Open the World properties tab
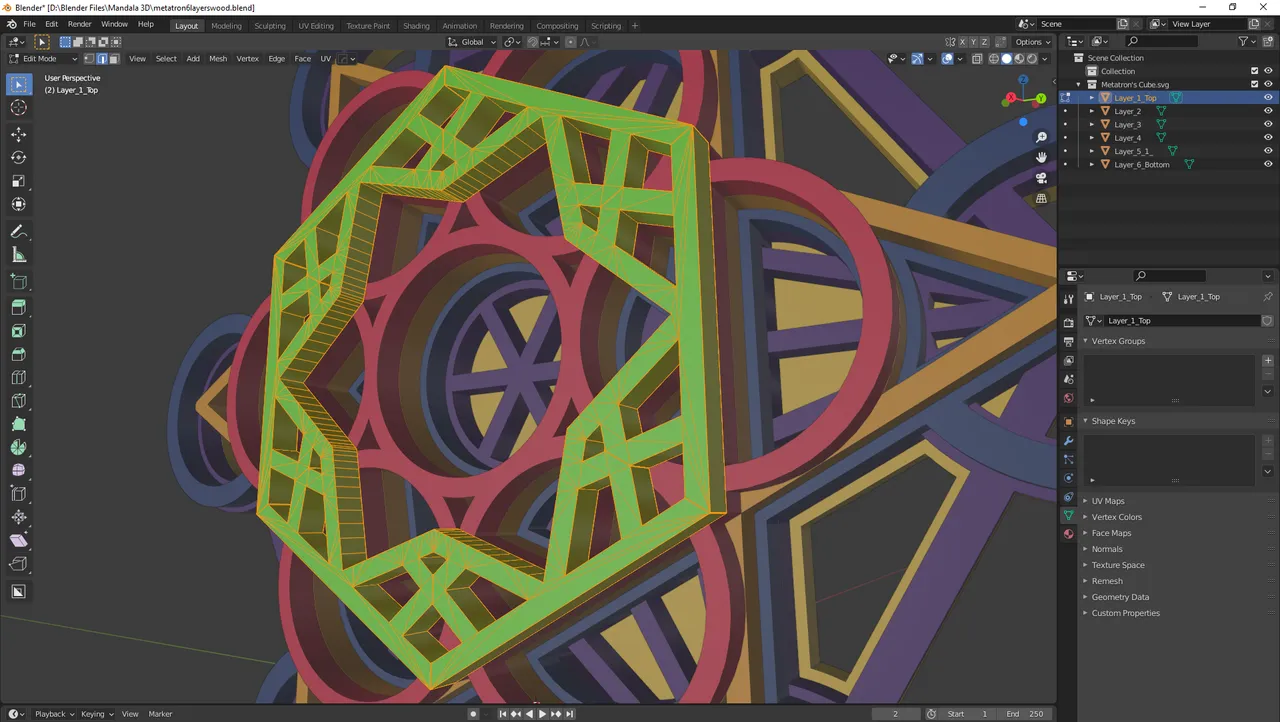 [1068, 398]
